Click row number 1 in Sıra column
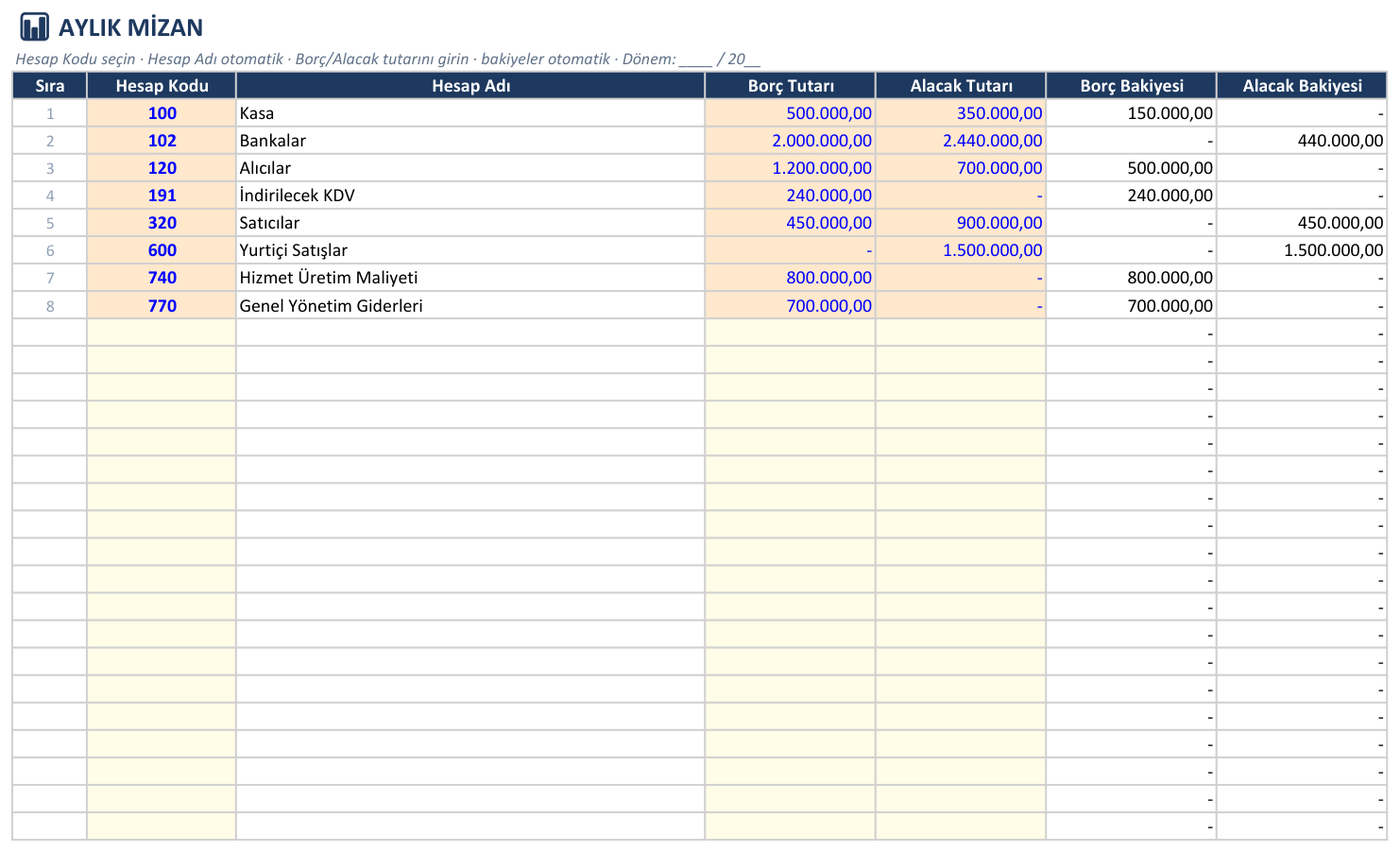The image size is (1400, 852). pyautogui.click(x=50, y=113)
